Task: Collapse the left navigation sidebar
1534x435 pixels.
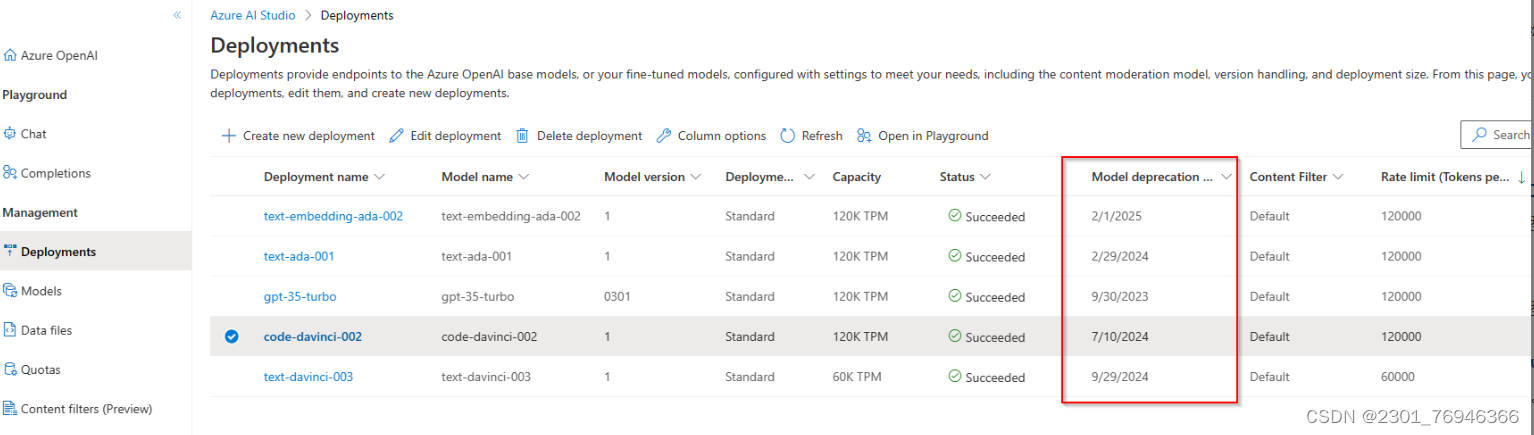Action: (x=177, y=15)
